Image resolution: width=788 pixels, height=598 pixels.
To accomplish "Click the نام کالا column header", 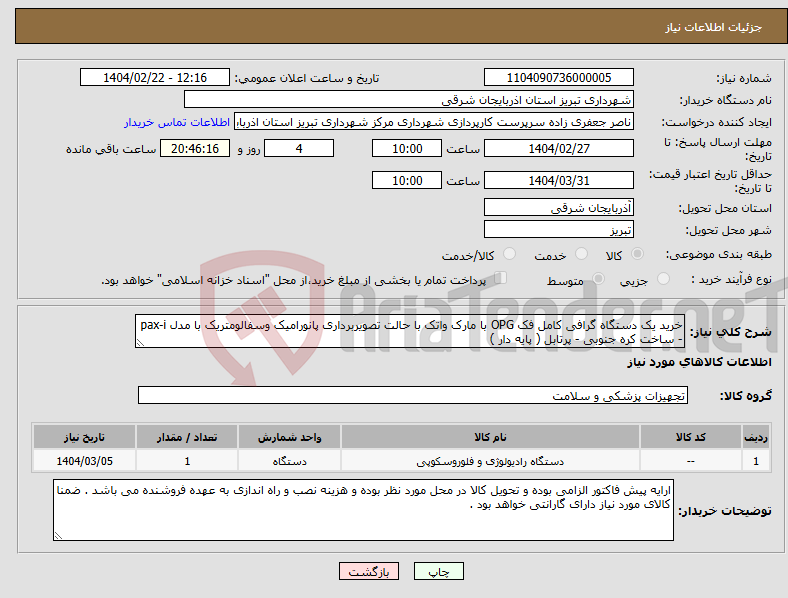I will [x=490, y=437].
